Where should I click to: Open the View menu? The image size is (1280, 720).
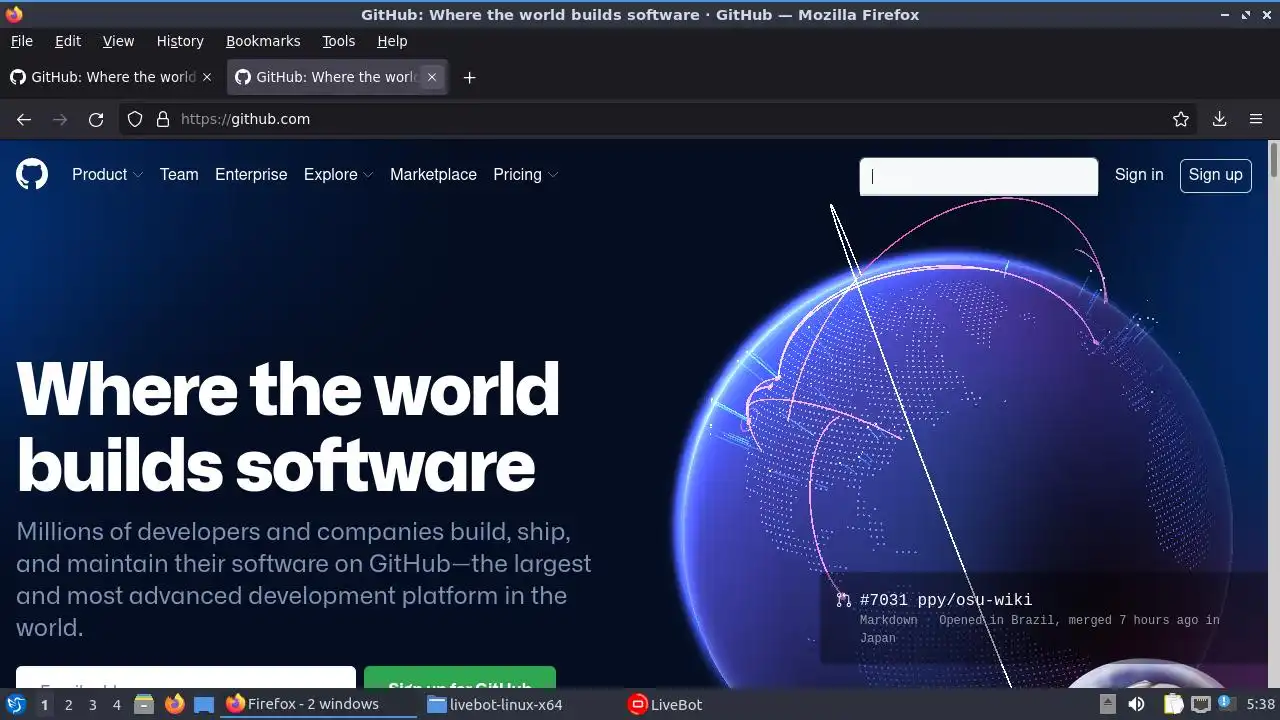[118, 41]
